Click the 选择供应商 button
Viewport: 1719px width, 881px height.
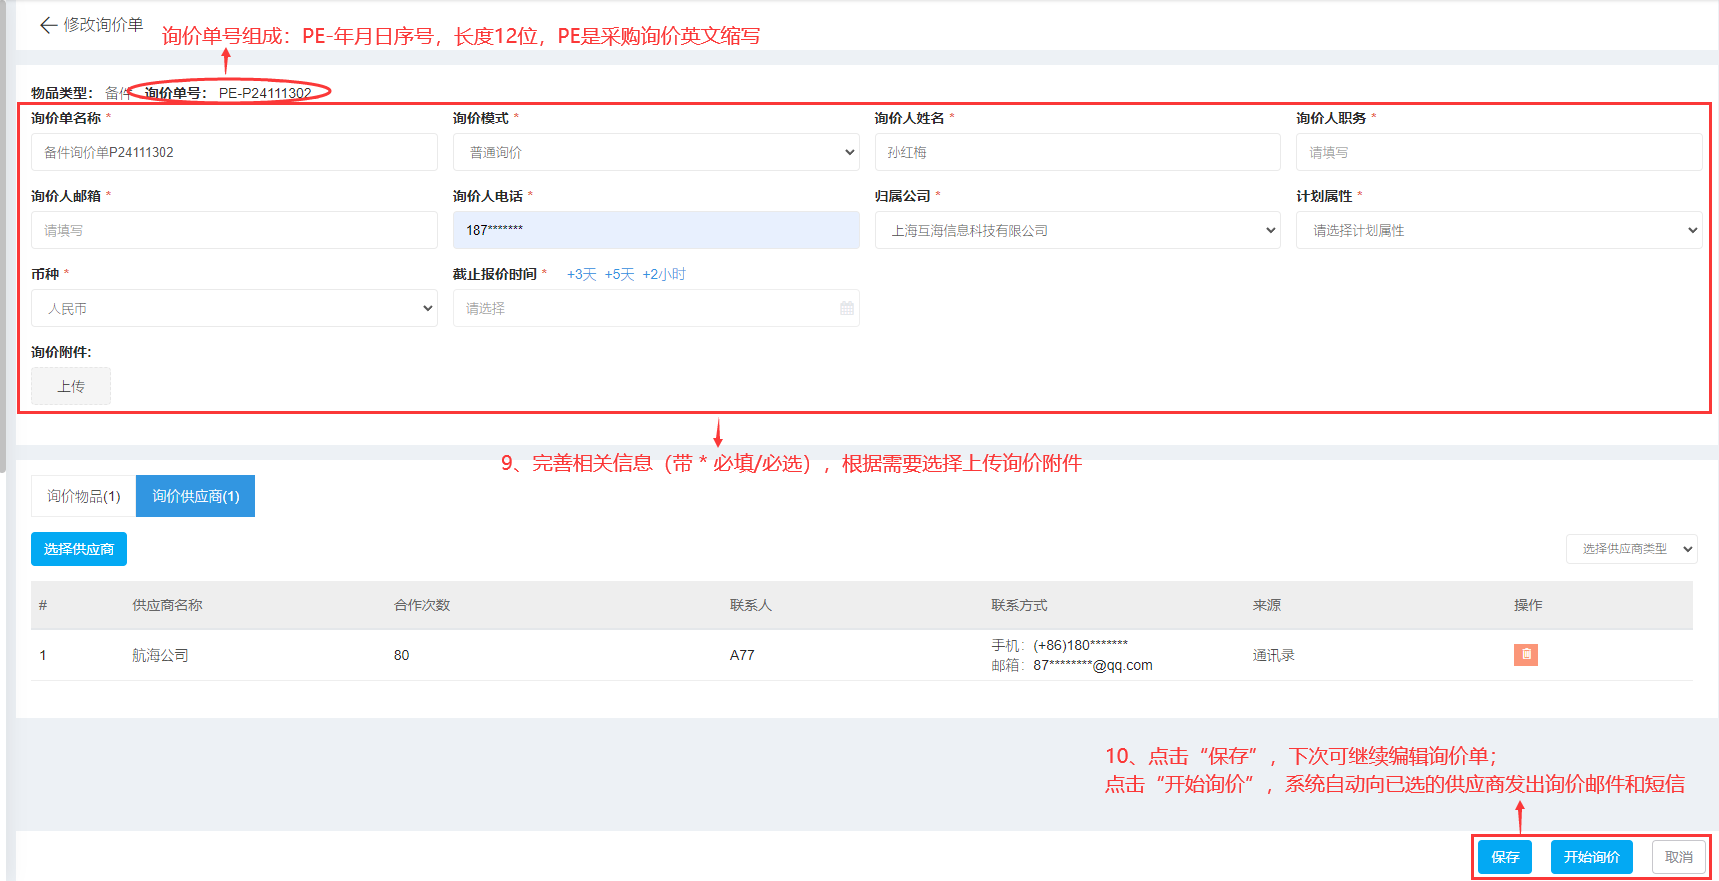click(79, 549)
